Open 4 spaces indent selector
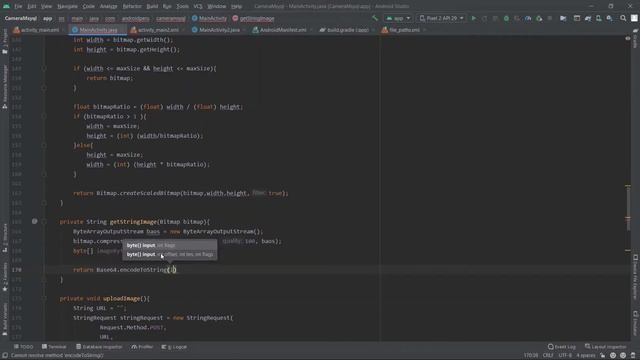 [586, 356]
